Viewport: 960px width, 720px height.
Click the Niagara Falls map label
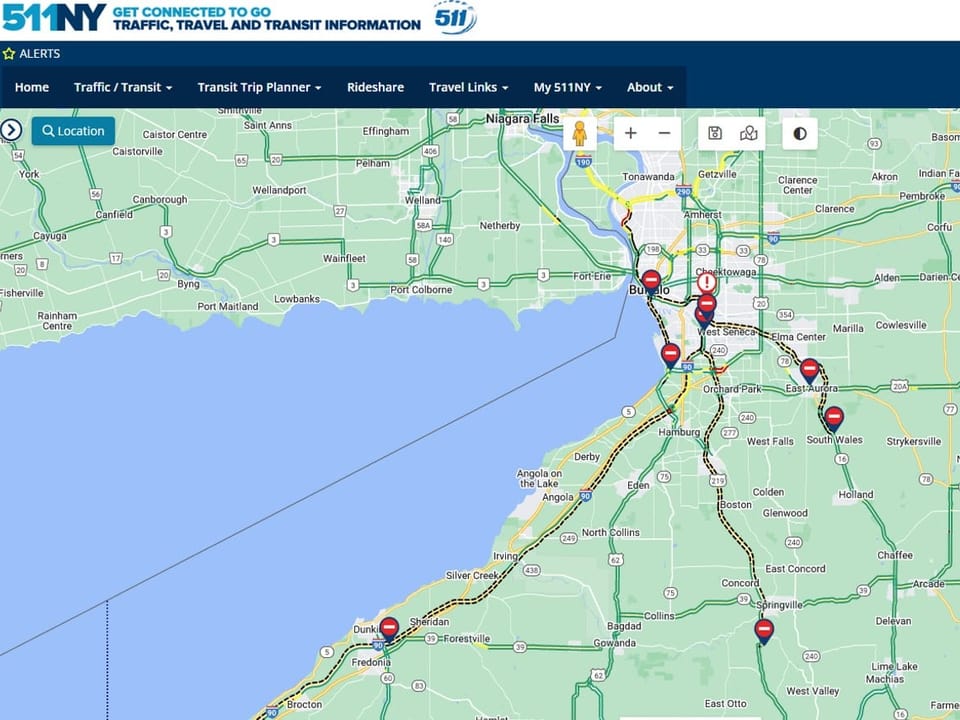[522, 119]
